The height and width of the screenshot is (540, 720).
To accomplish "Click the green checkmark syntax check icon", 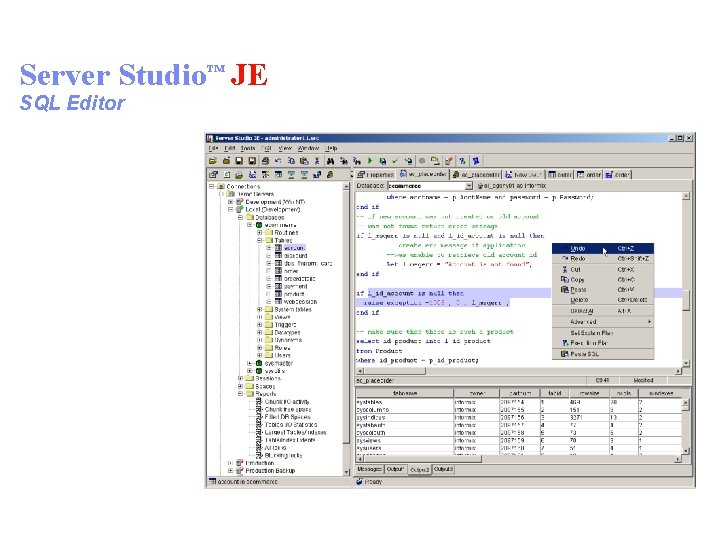I will 395,161.
